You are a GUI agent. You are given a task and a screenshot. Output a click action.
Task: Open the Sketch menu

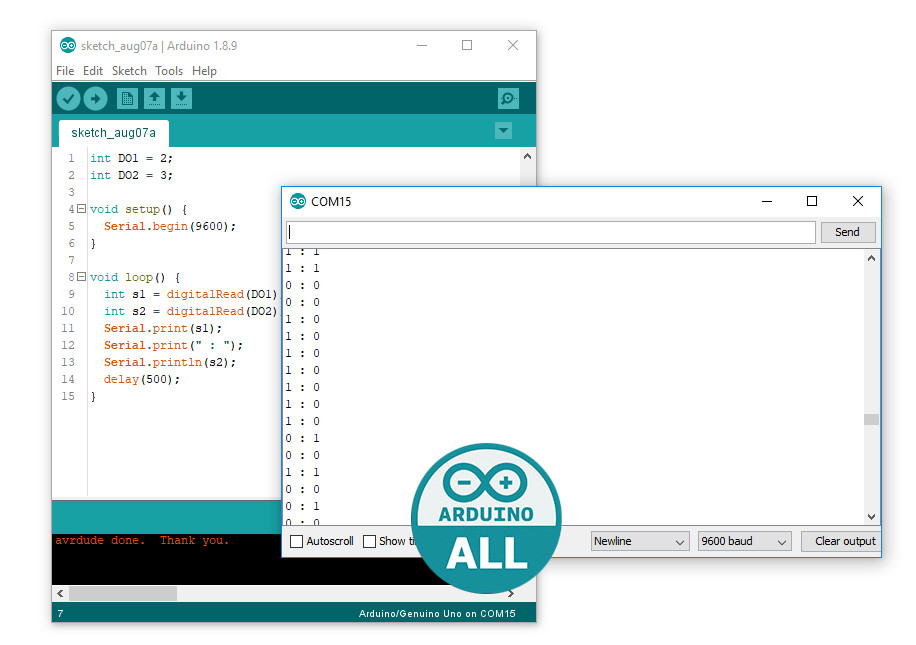(129, 71)
